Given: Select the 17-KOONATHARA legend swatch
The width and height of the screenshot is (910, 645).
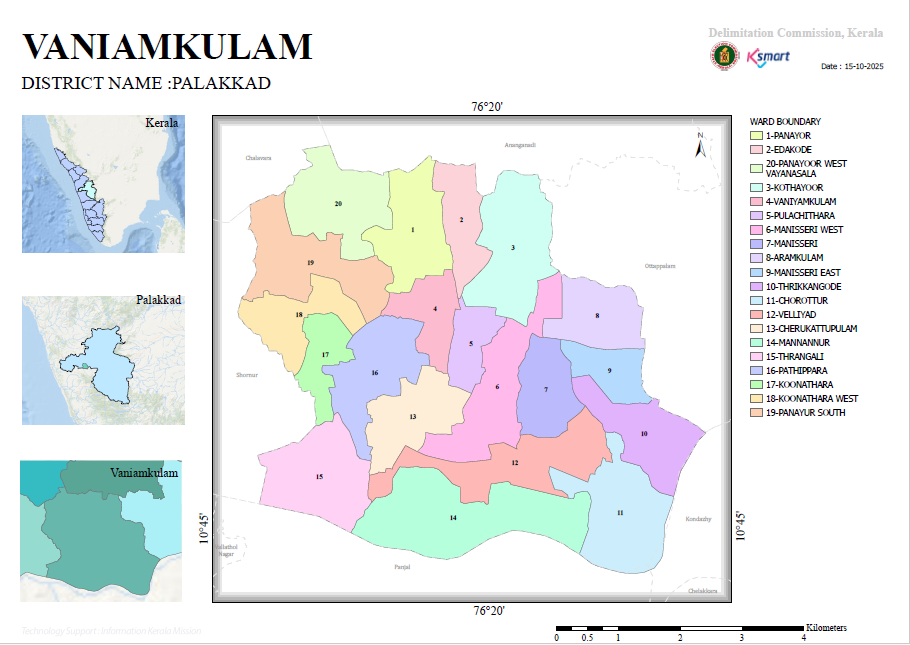Looking at the screenshot, I should click(756, 384).
